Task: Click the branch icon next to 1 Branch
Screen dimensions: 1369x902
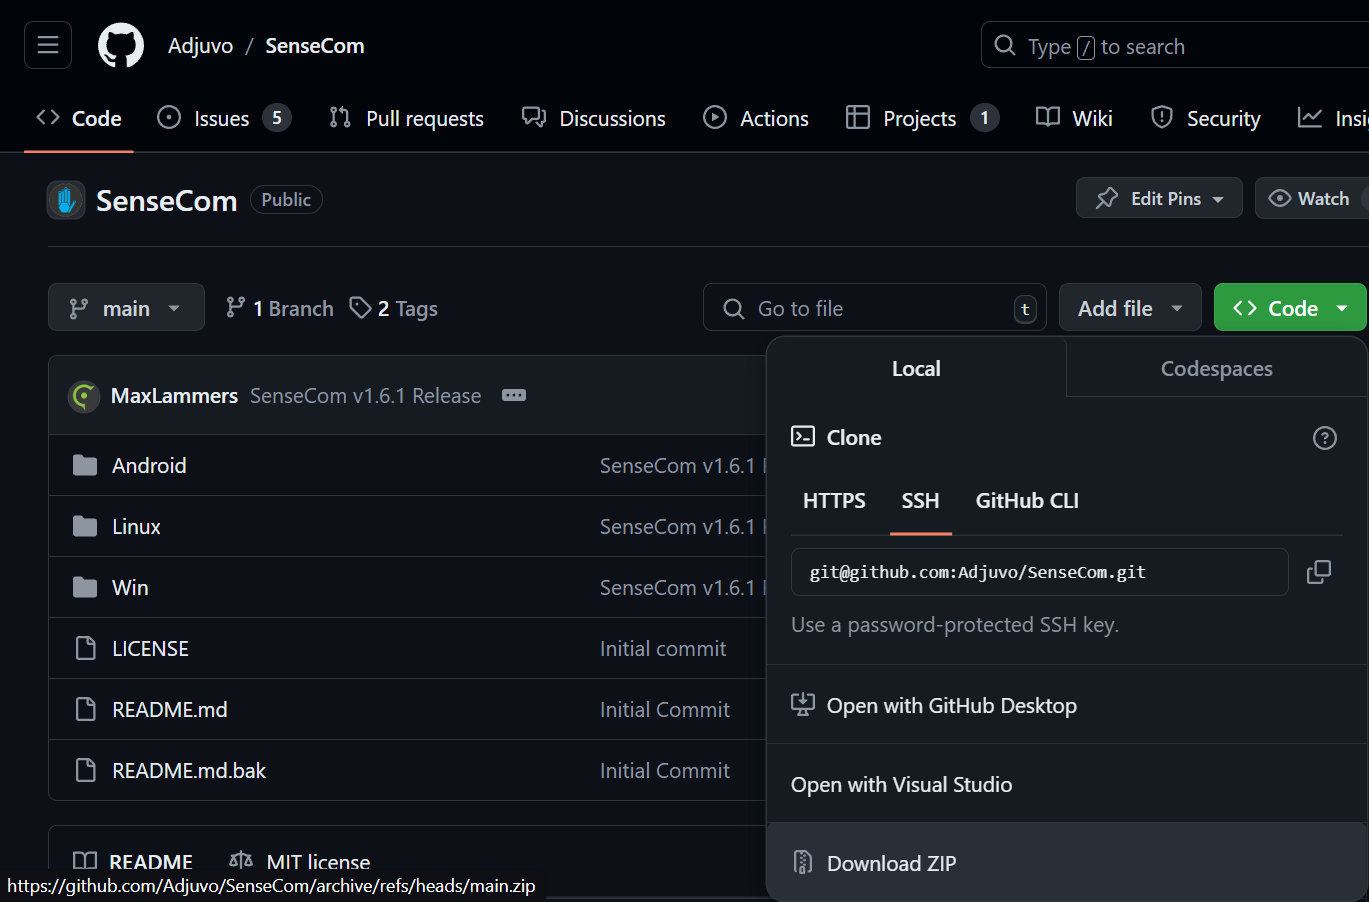Action: 237,307
